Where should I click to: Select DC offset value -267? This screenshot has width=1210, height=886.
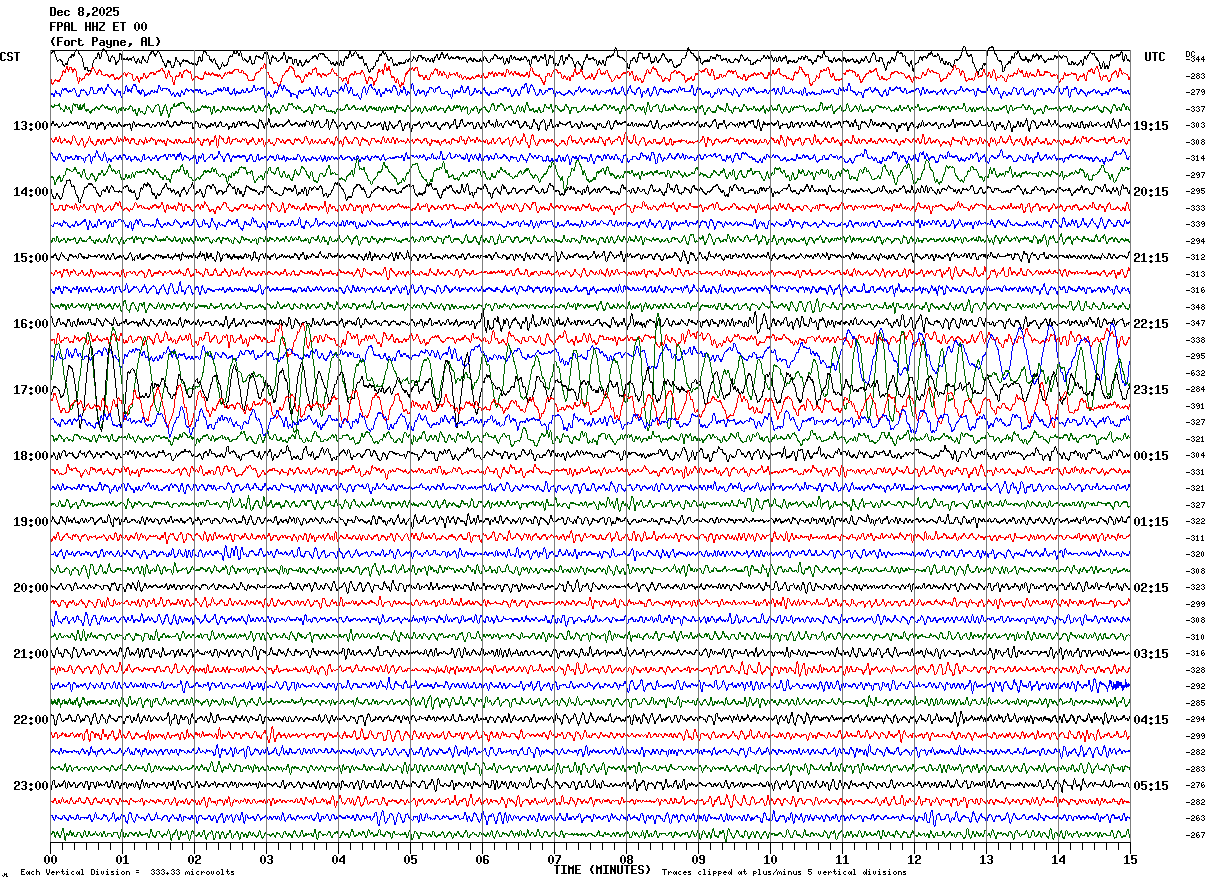pos(1195,835)
